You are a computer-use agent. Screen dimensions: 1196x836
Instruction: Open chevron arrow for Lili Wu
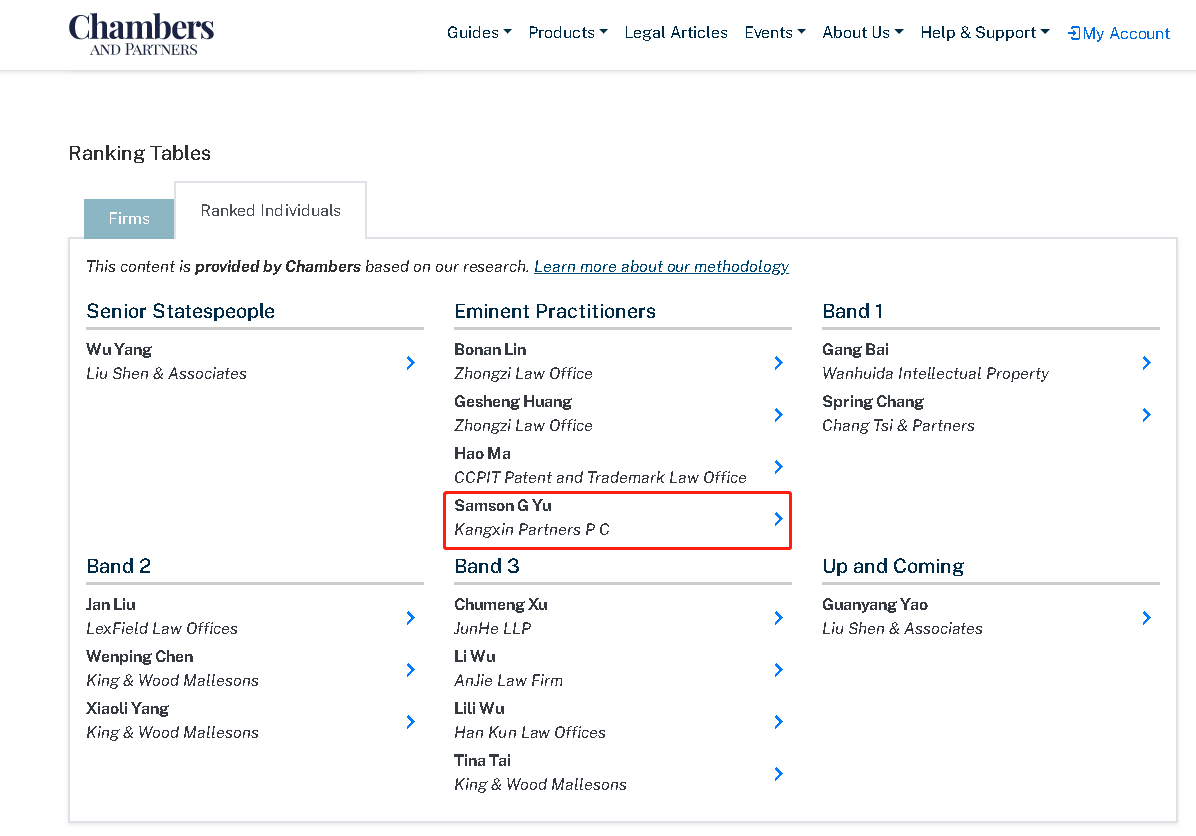tap(778, 722)
